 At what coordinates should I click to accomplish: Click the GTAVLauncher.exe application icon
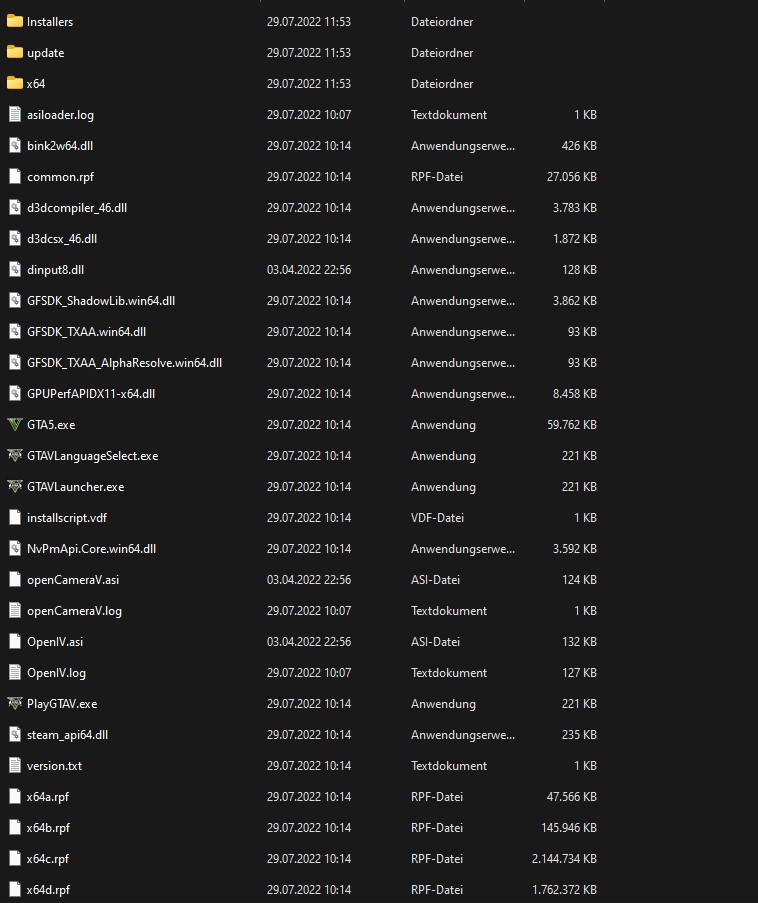point(15,487)
